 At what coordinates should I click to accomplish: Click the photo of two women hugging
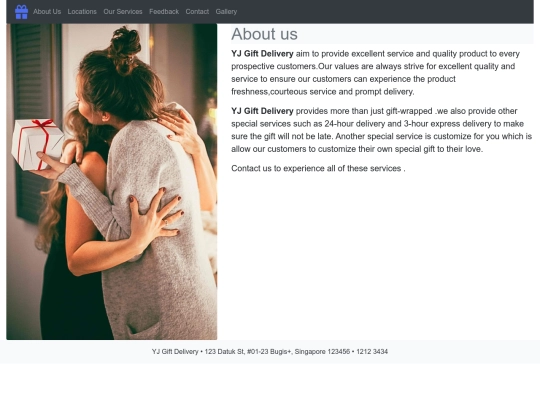pos(112,181)
